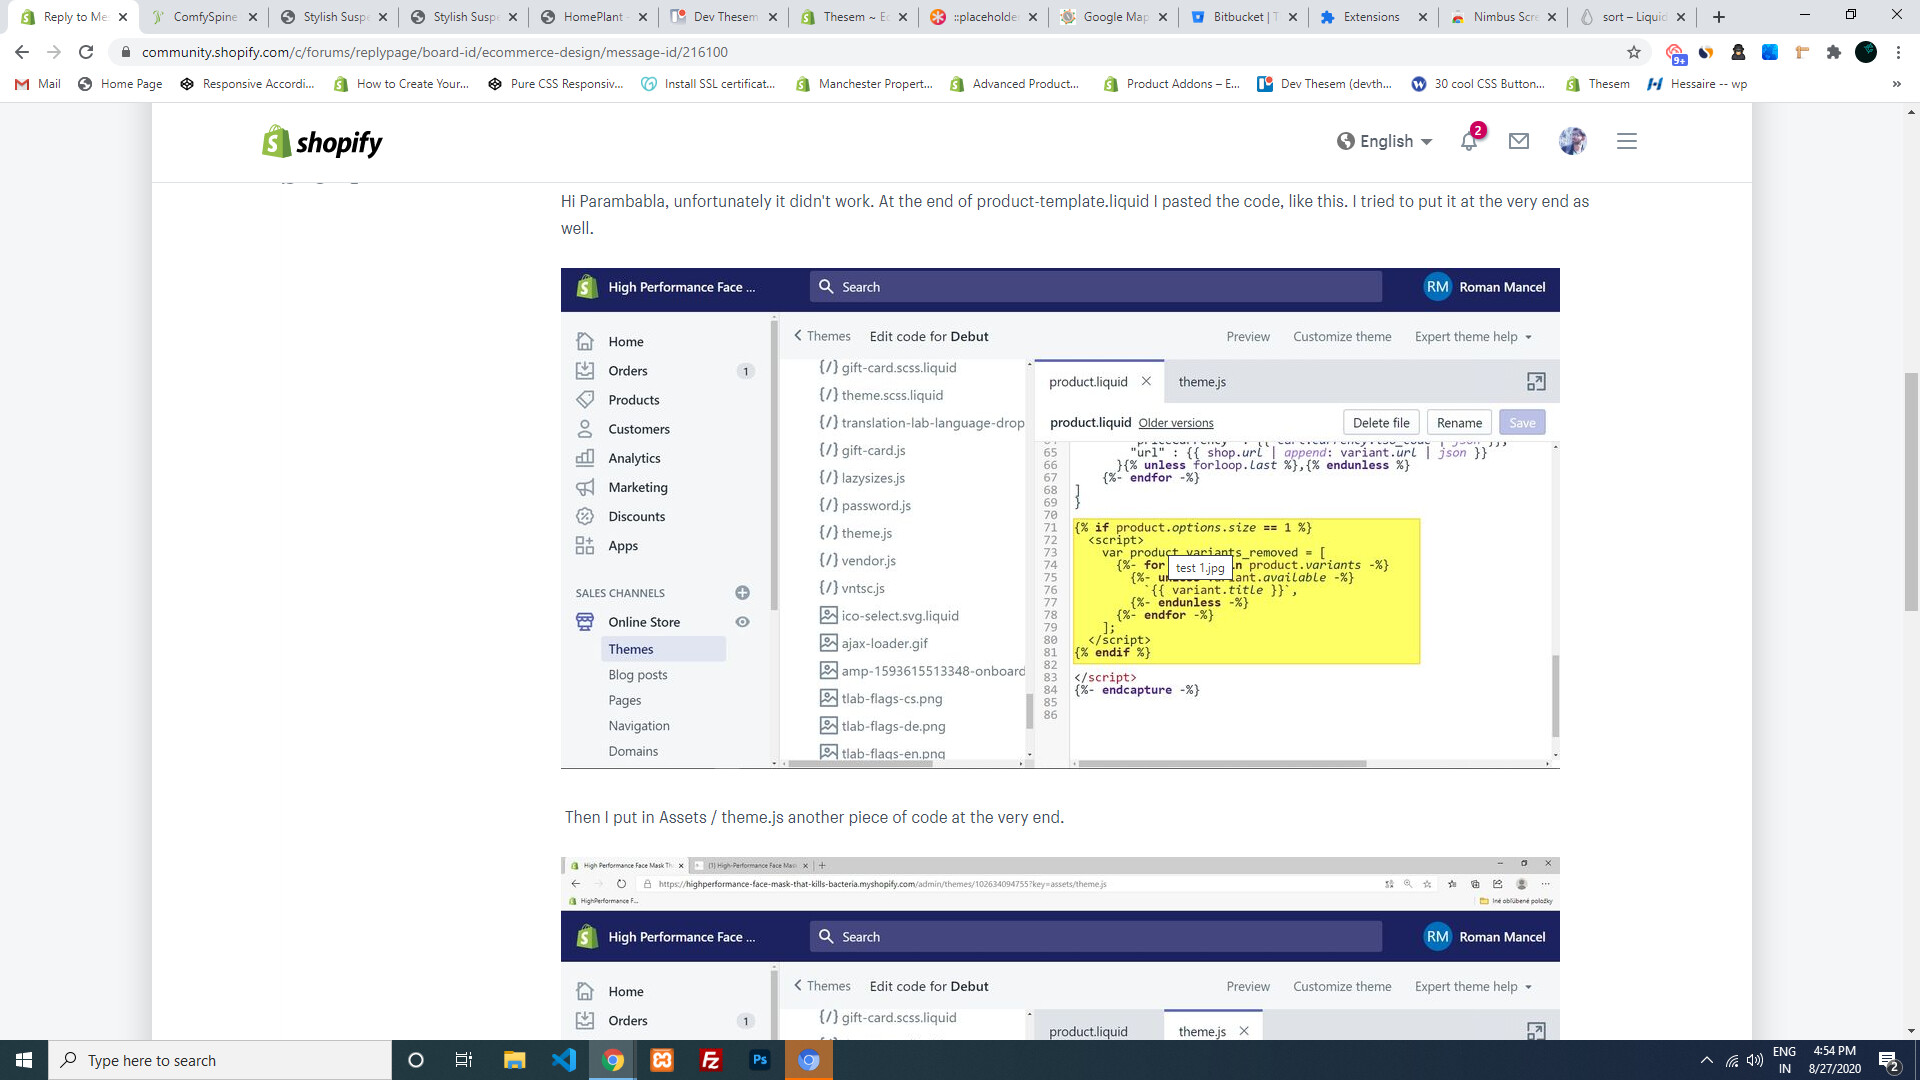
Task: Open the hamburger menu icon
Action: click(1627, 141)
